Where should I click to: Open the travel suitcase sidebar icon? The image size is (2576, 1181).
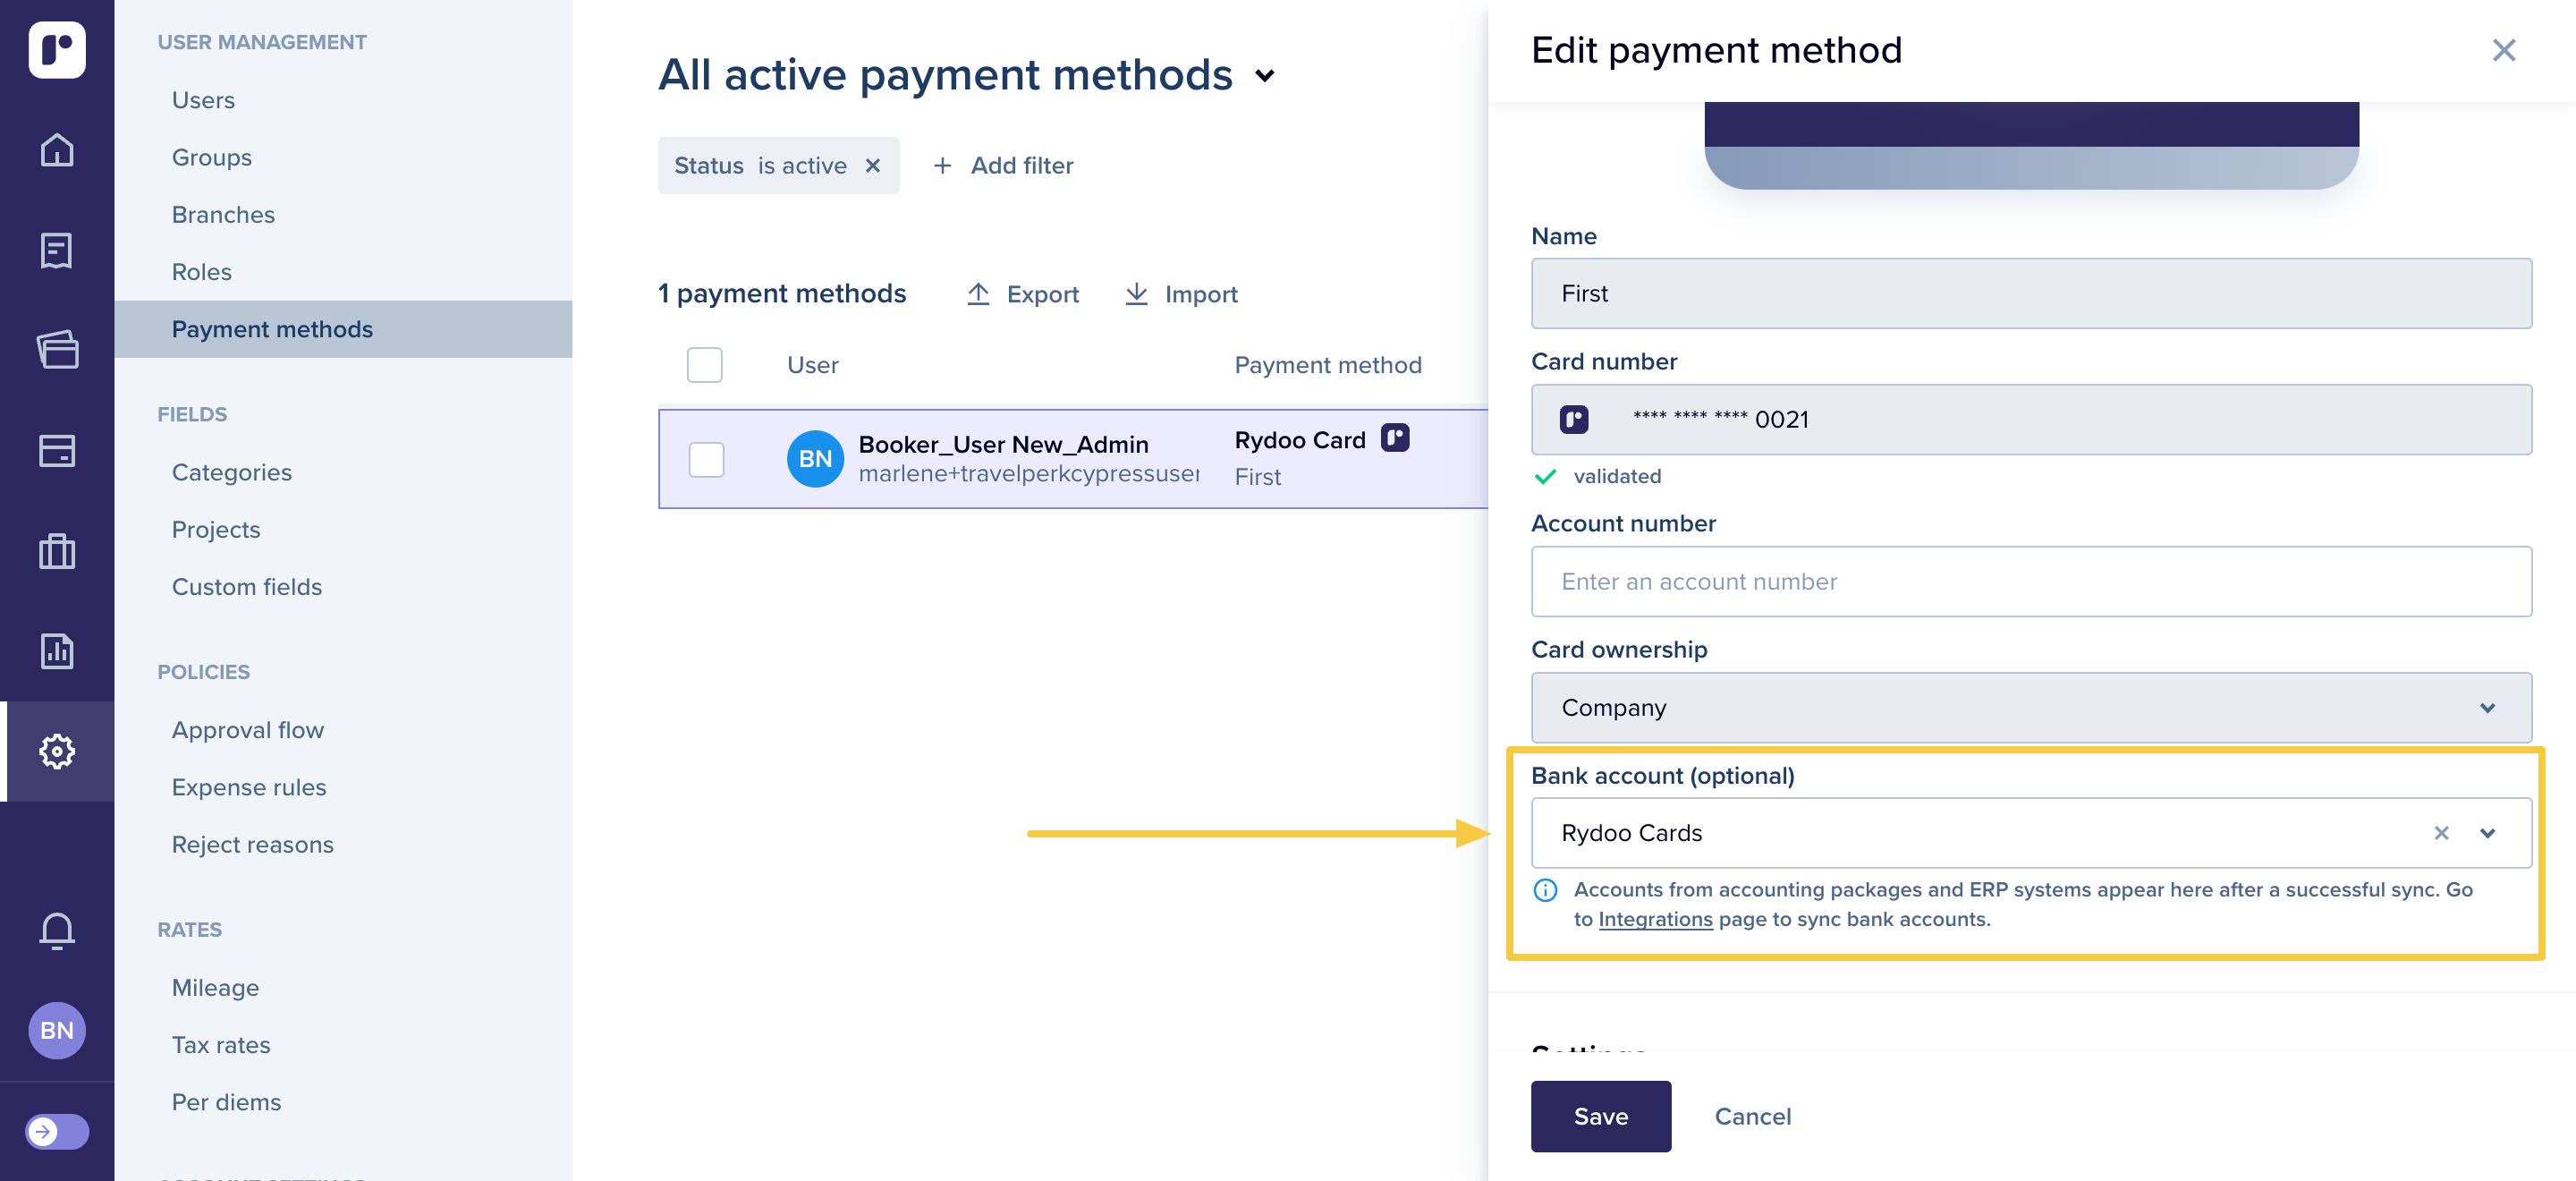(x=57, y=551)
